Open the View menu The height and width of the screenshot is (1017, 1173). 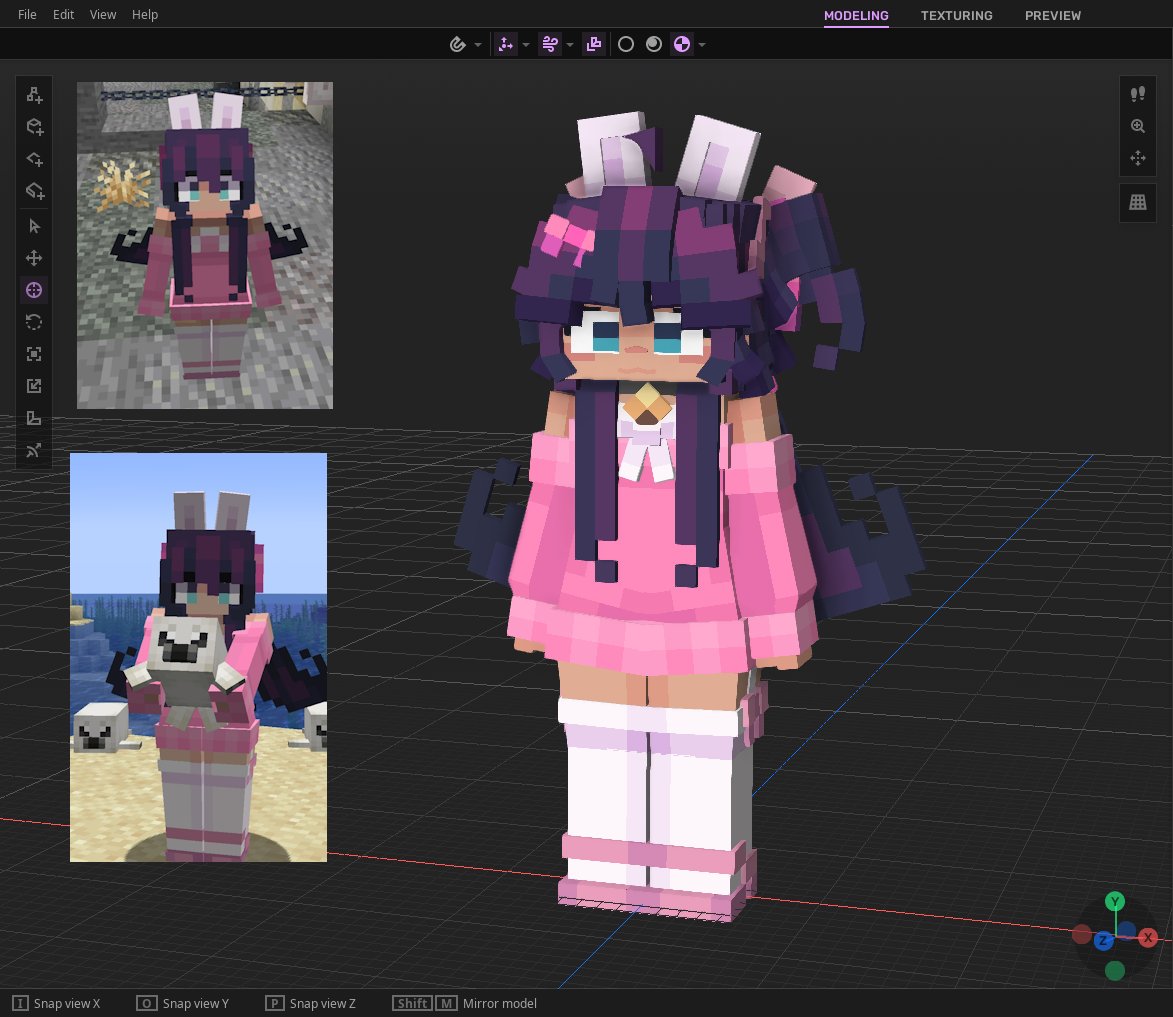[x=102, y=14]
